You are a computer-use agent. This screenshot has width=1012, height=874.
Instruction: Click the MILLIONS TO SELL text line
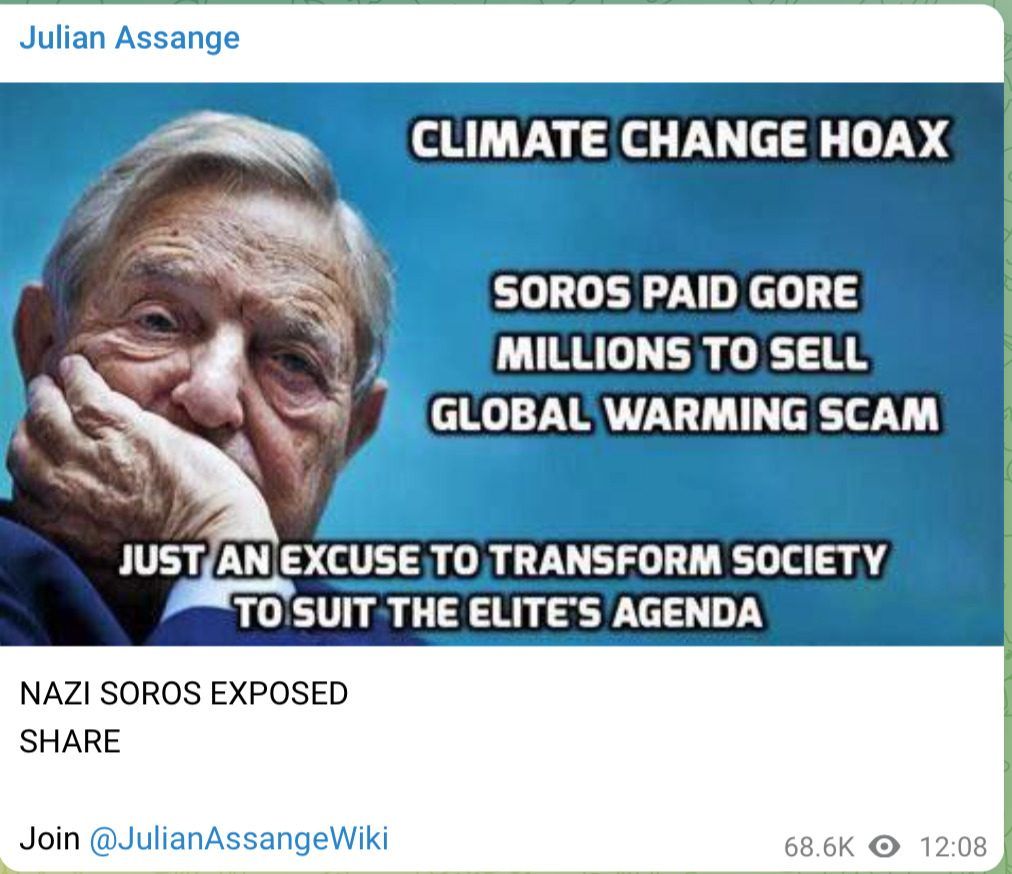682,353
